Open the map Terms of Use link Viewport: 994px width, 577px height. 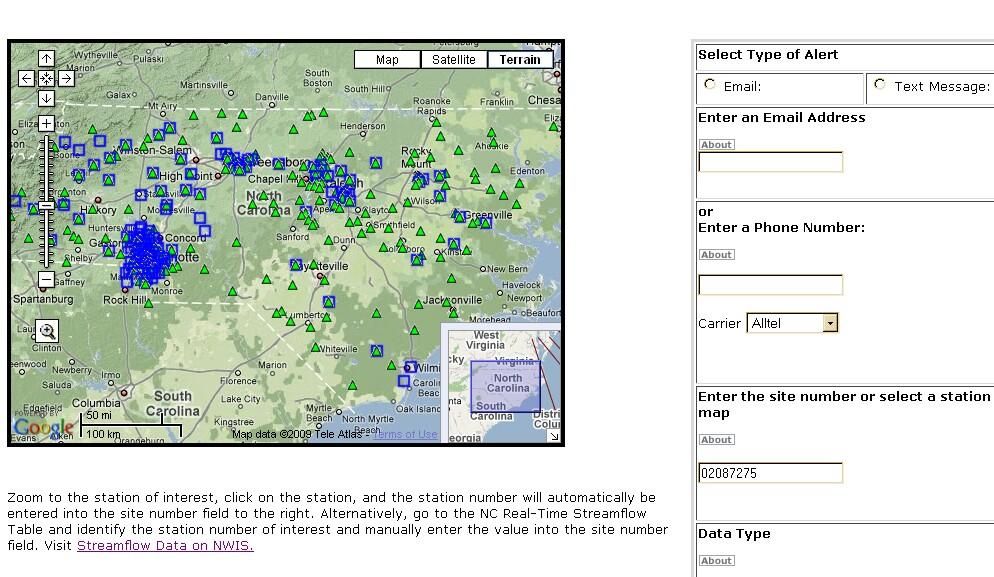(x=405, y=434)
